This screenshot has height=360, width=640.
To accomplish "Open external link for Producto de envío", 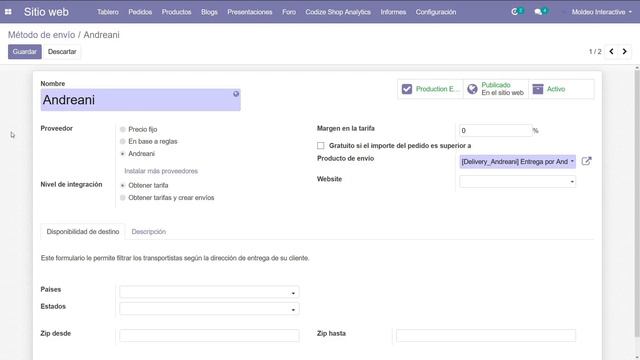I will [586, 161].
